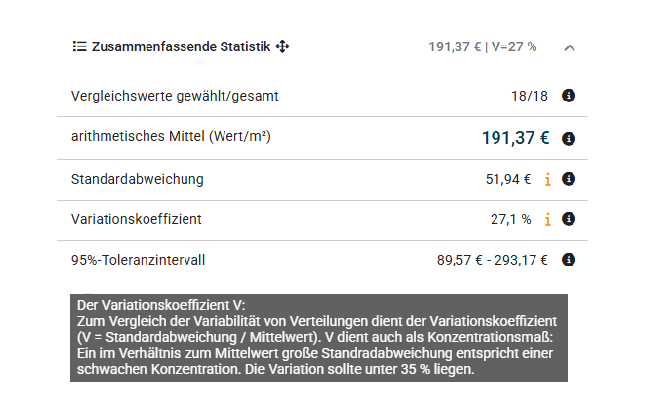Select the Standardabweichung row label
Viewport: 668px width, 418px height.
coord(137,179)
